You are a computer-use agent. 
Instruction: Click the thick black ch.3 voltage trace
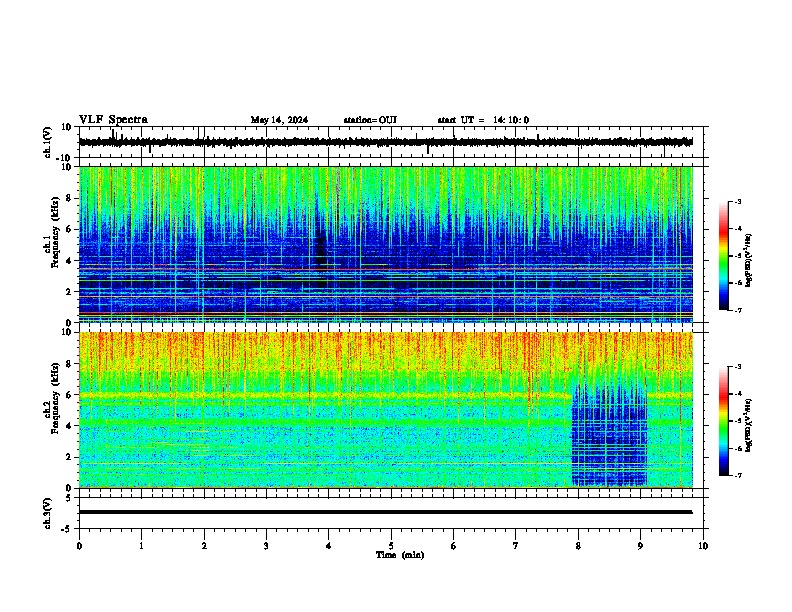click(386, 512)
